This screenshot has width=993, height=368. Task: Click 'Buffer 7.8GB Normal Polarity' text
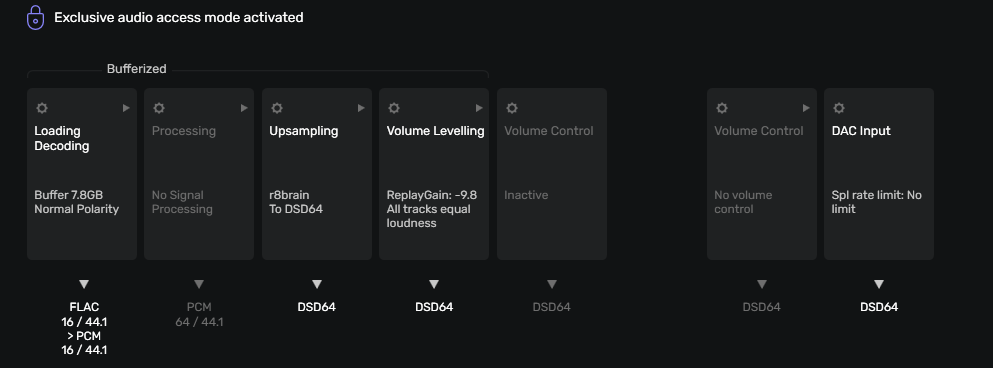click(77, 202)
